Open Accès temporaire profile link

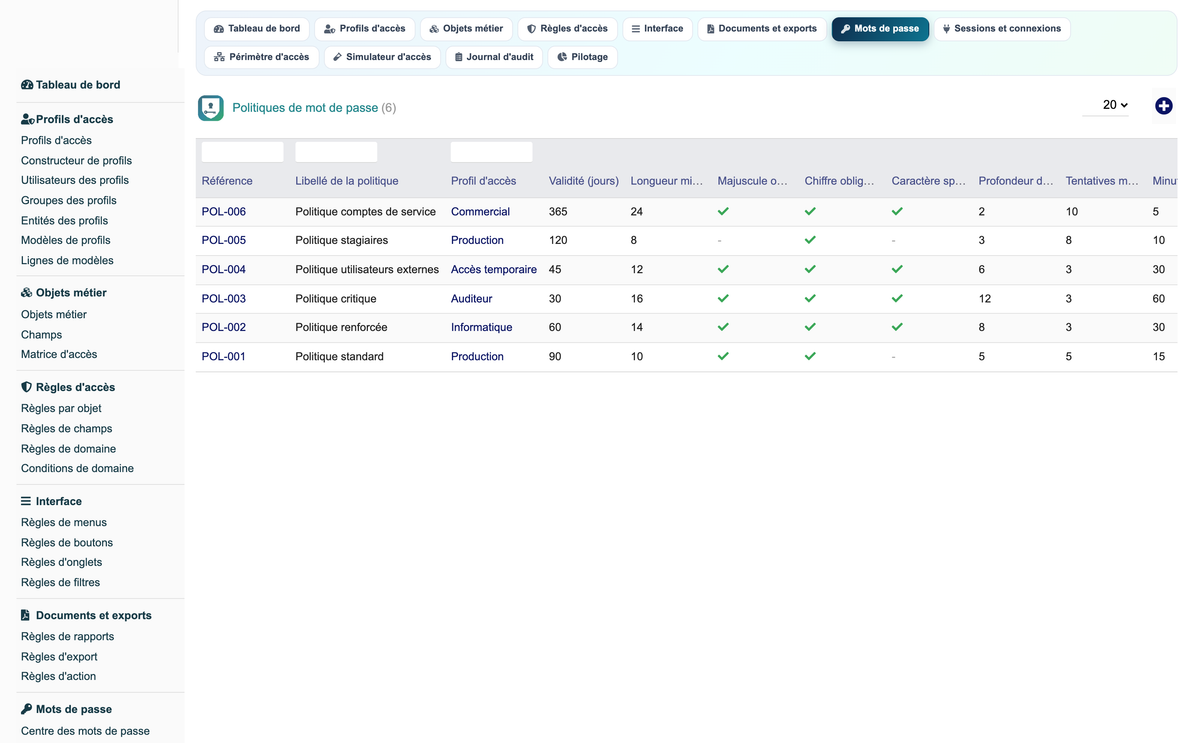click(494, 269)
